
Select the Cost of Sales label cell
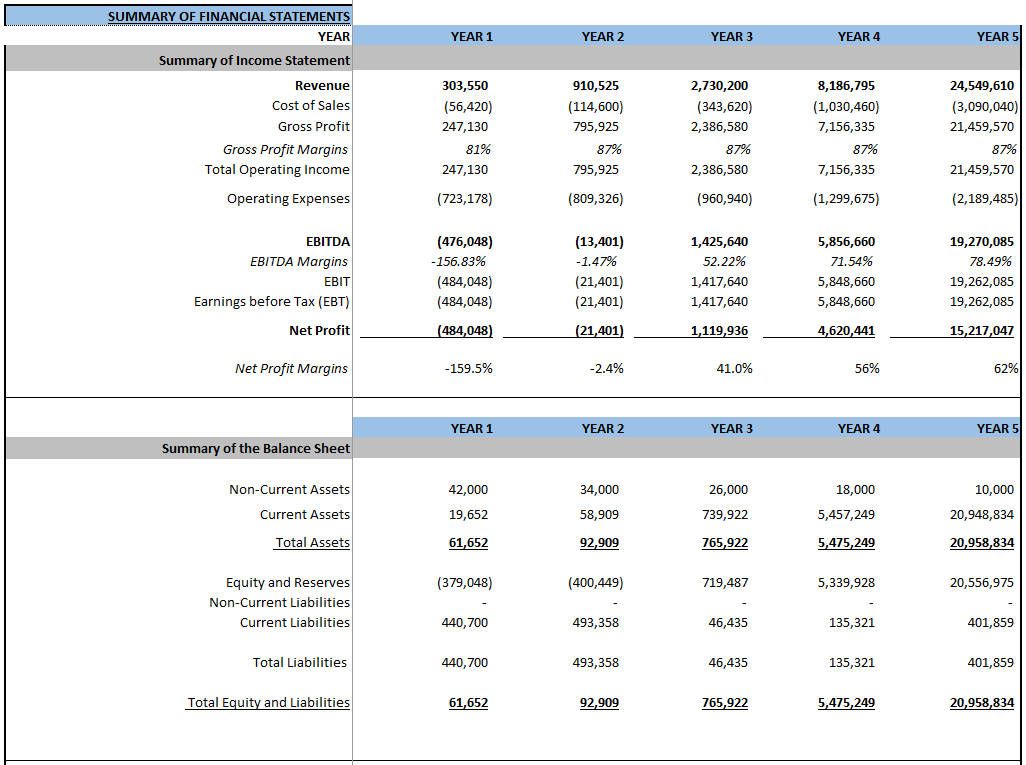point(310,105)
